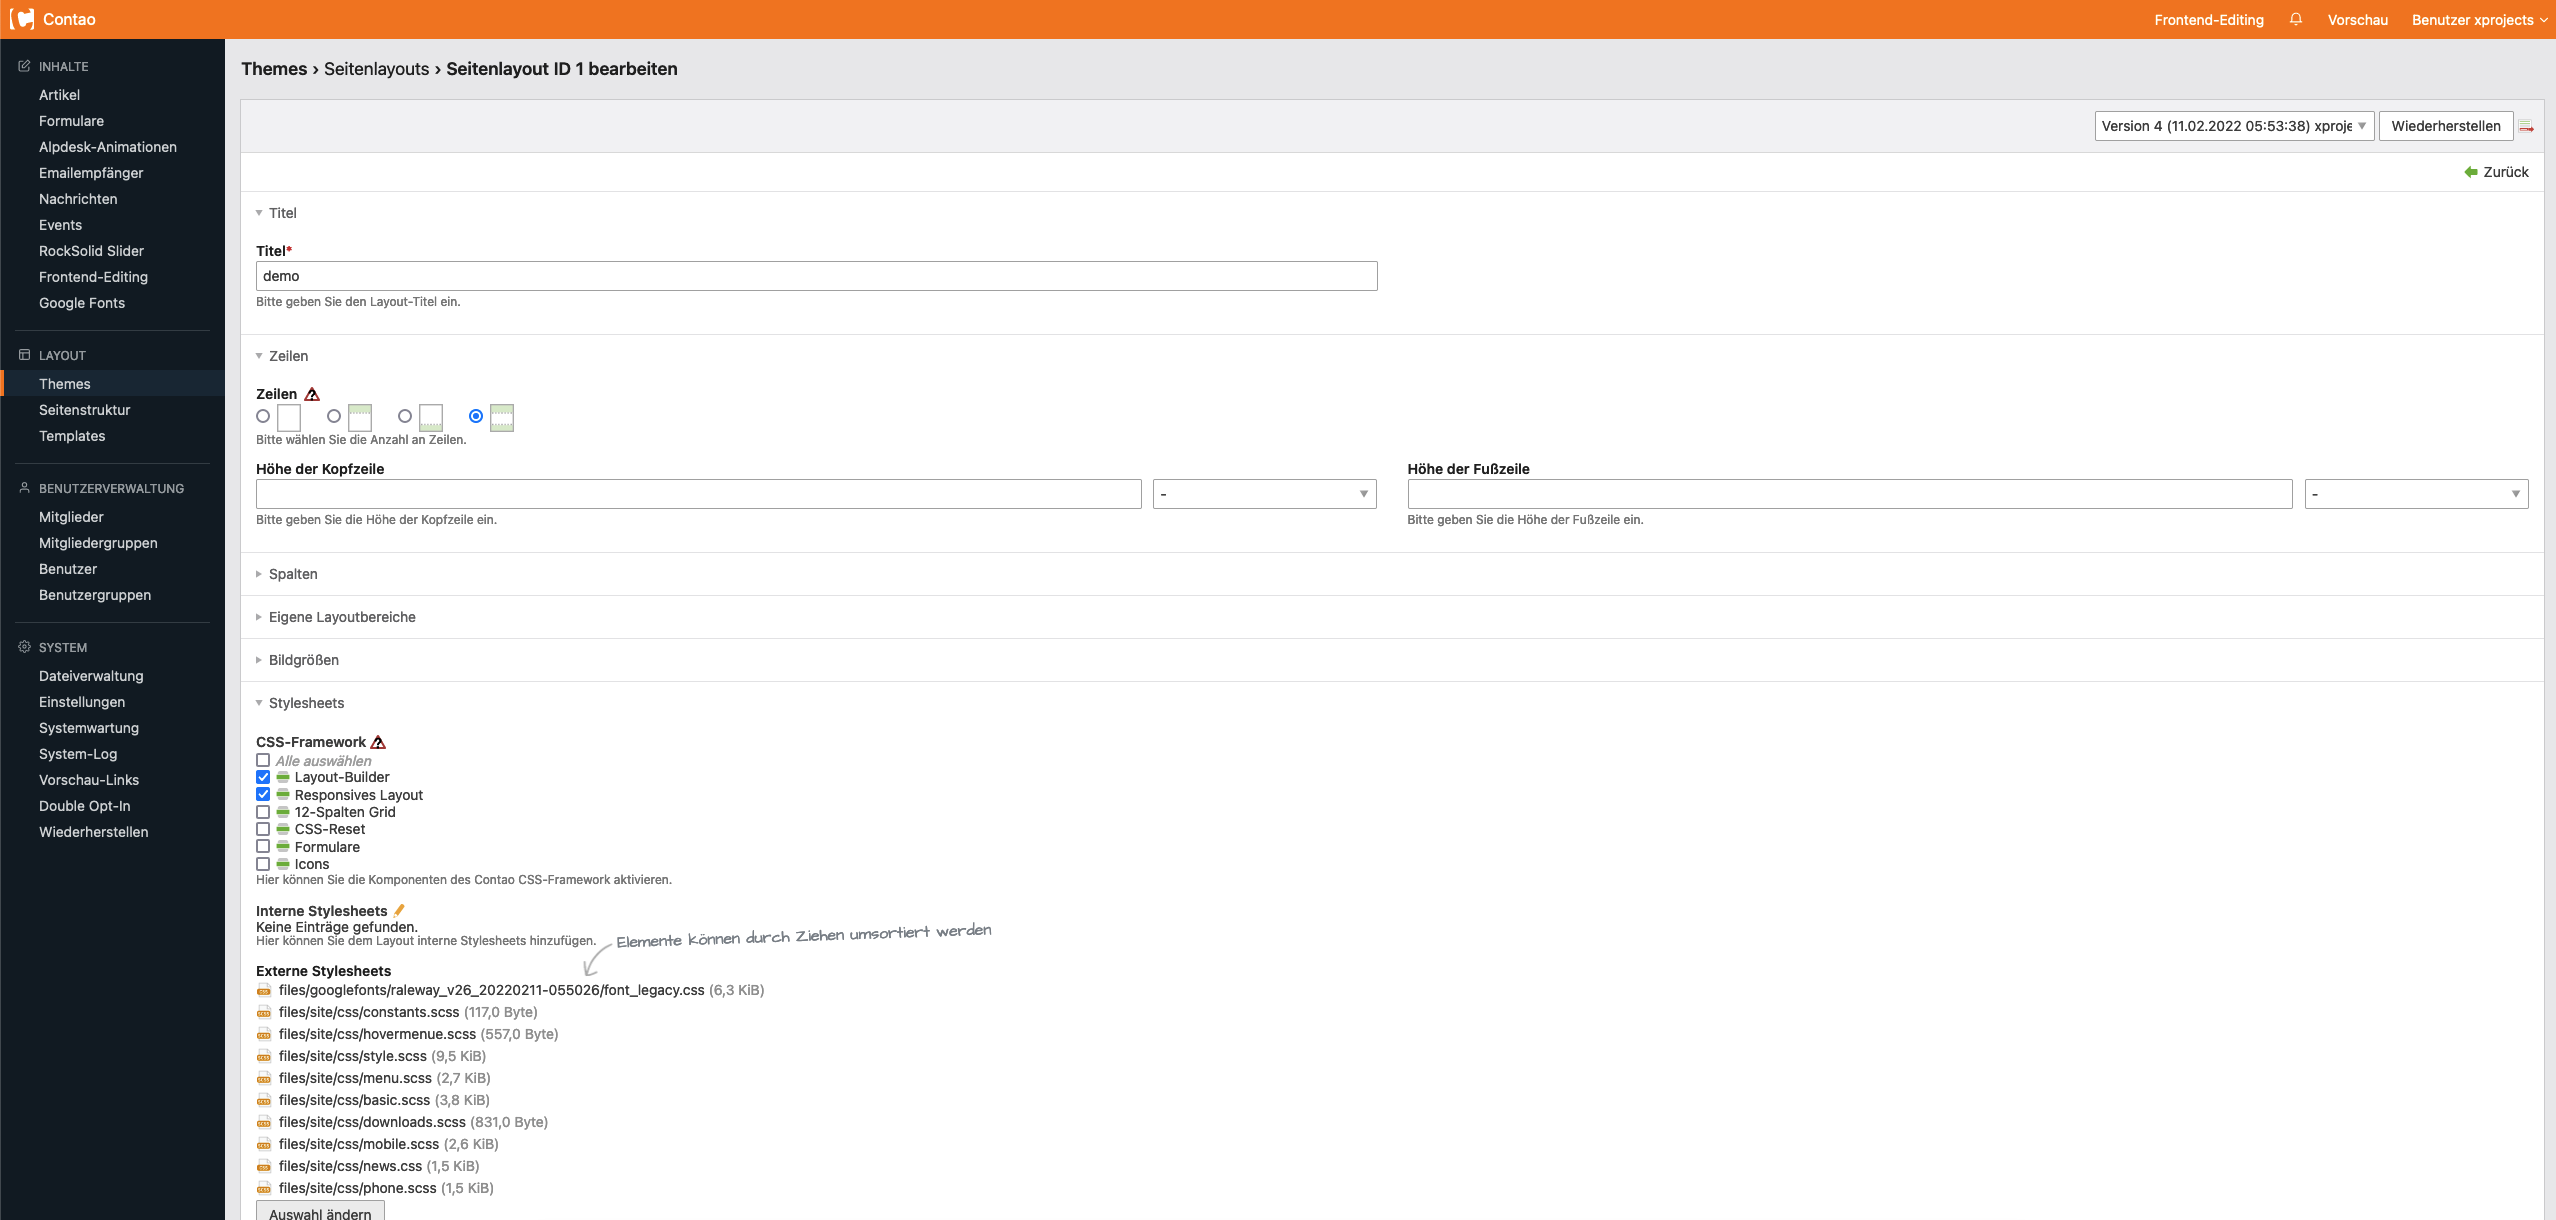Click the style.scss file icon
This screenshot has height=1220, width=2556.
pyautogui.click(x=264, y=1056)
